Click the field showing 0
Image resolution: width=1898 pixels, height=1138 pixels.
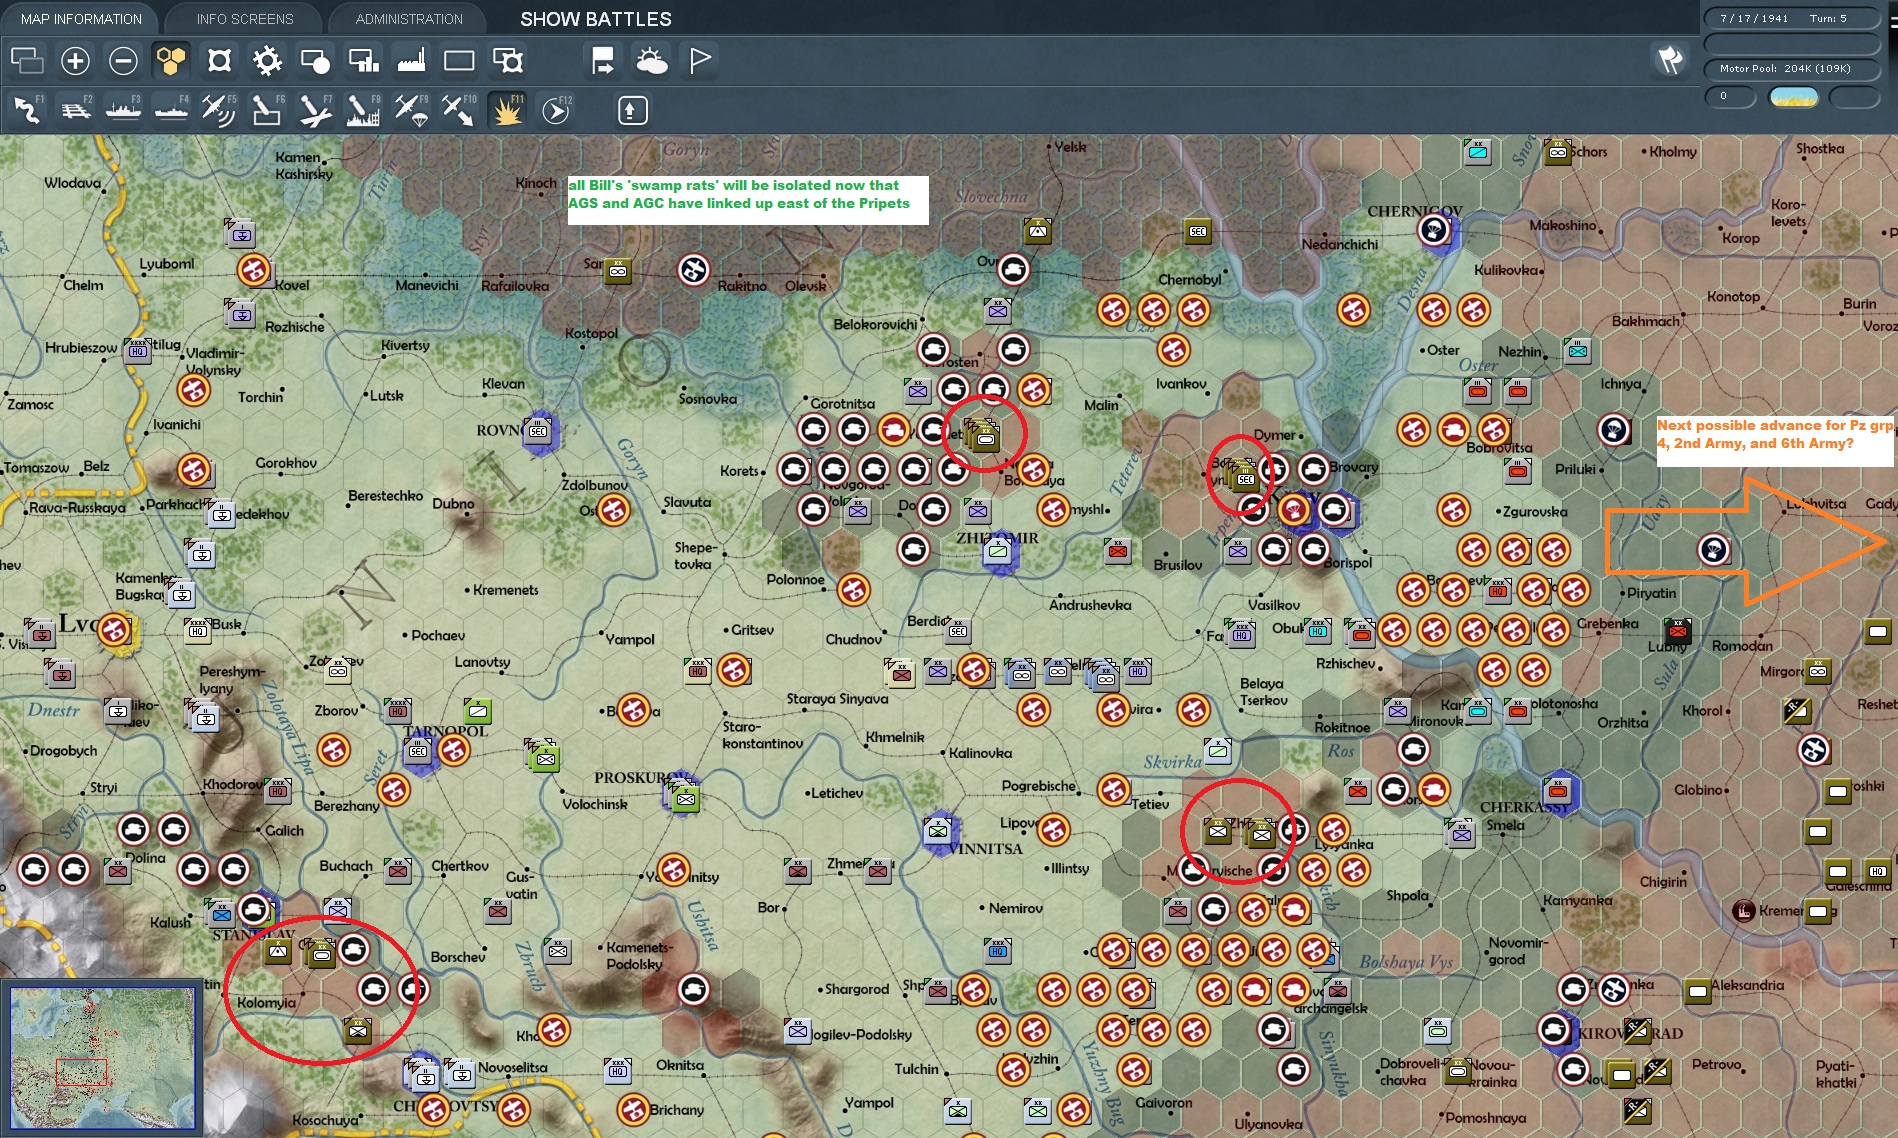(1730, 97)
